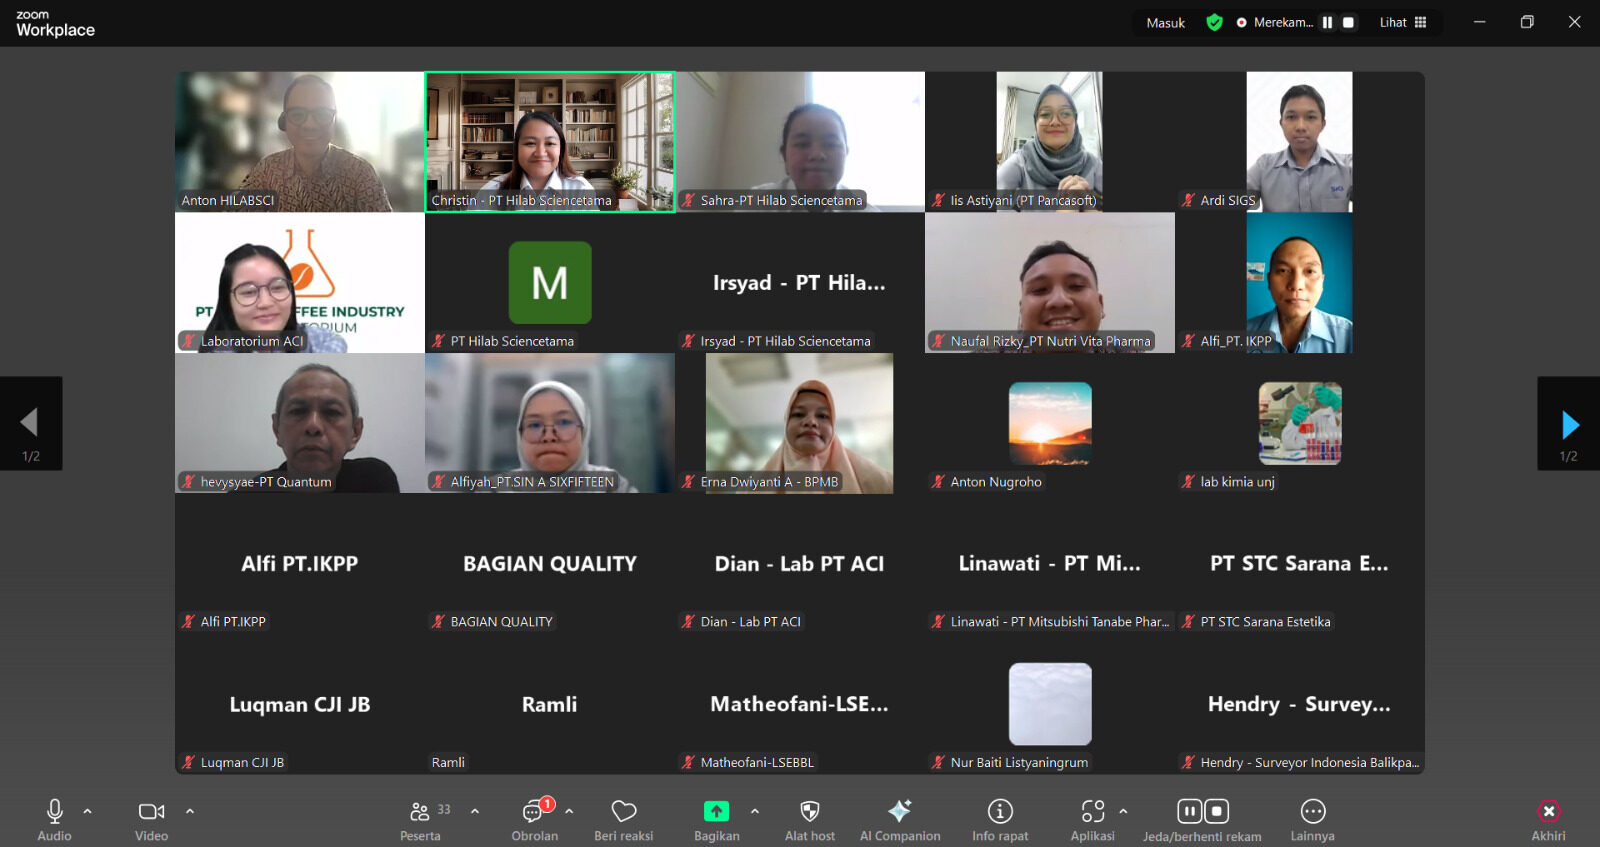Select Anton Nugroho sunset avatar
The height and width of the screenshot is (847, 1600).
(1050, 423)
